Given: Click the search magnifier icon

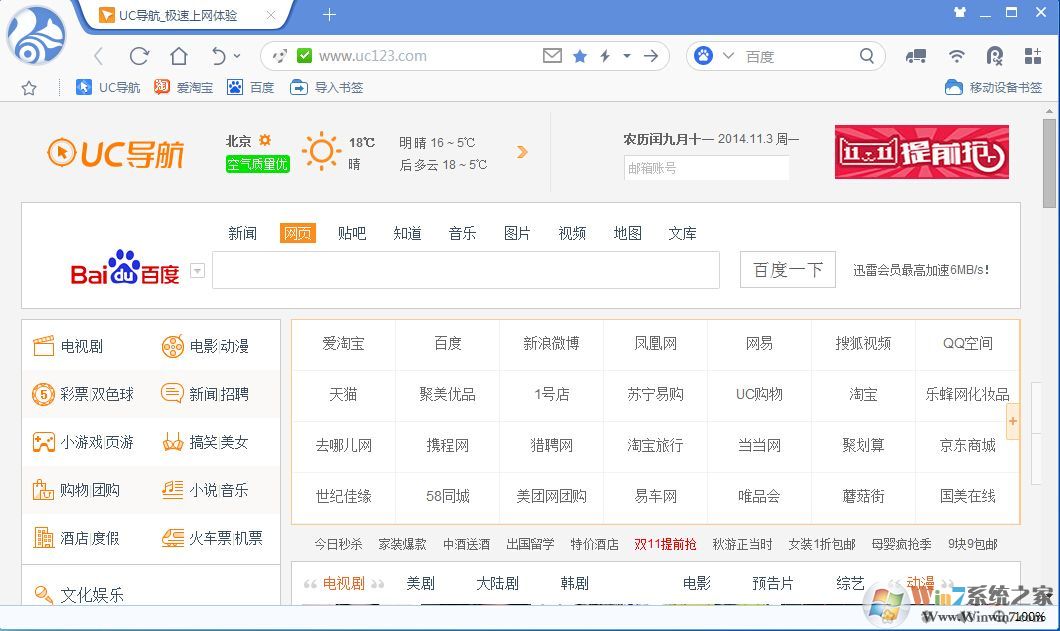Looking at the screenshot, I should pyautogui.click(x=866, y=56).
